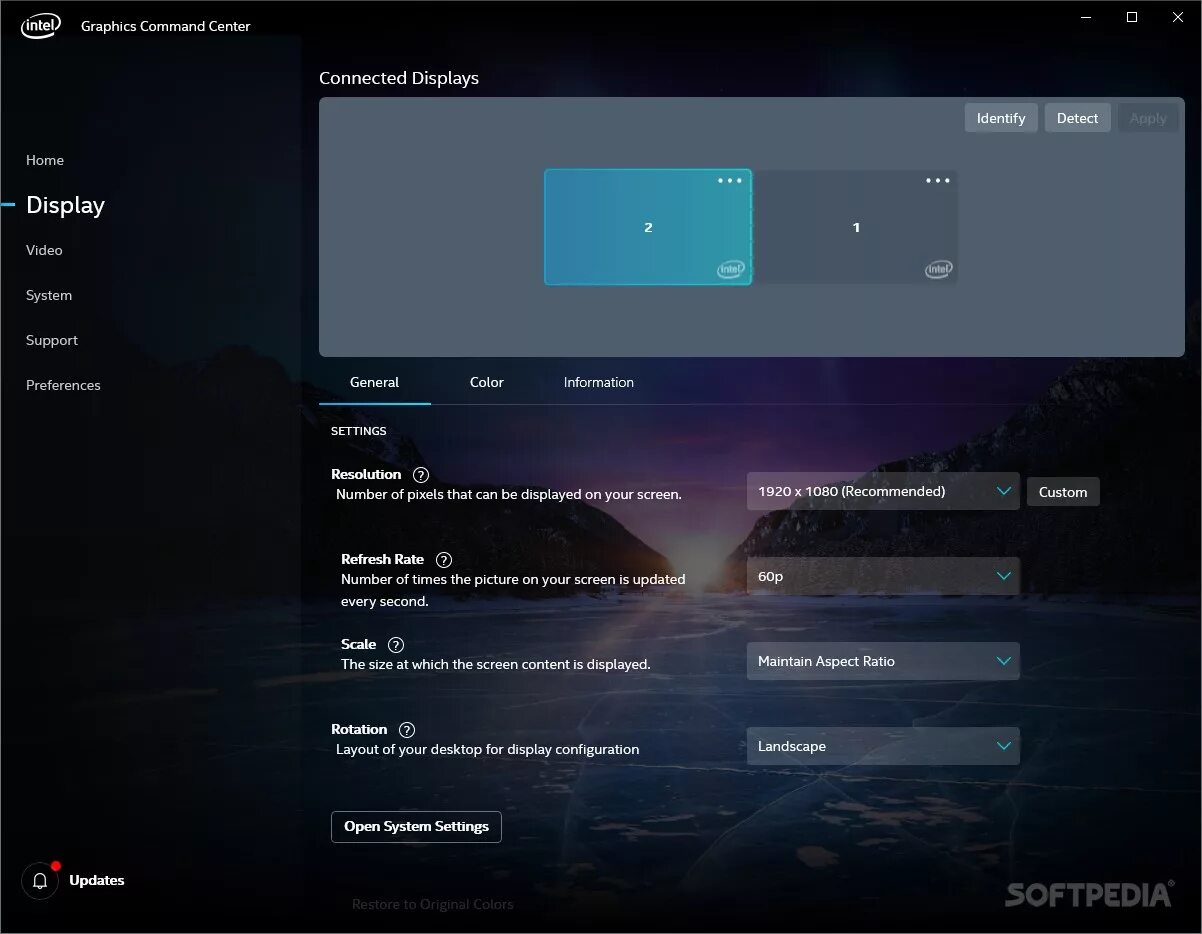Open System section in sidebar
Screen dimensions: 1202x934
(x=49, y=295)
